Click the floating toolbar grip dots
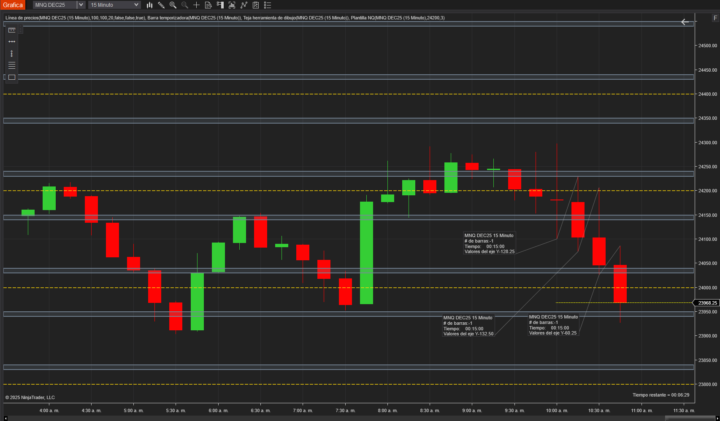 [x=21, y=30]
